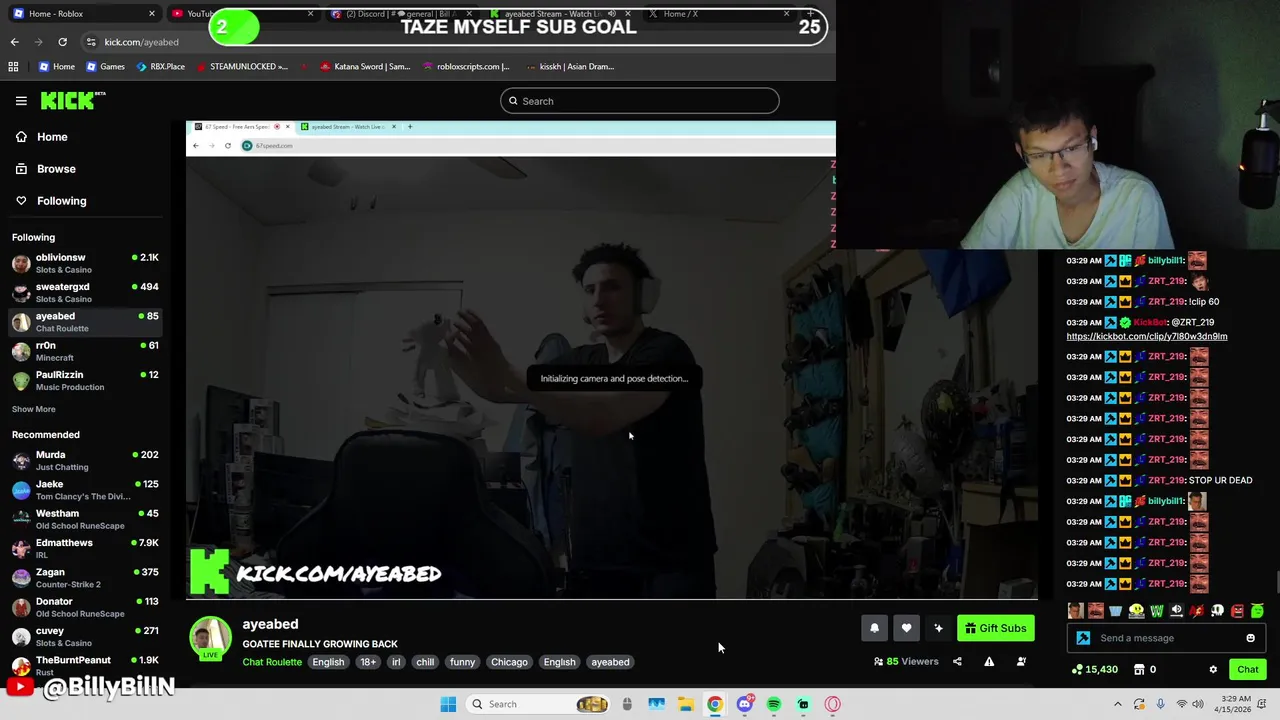Open Westham recommended channel
Image resolution: width=1280 pixels, height=720 pixels.
pos(86,519)
